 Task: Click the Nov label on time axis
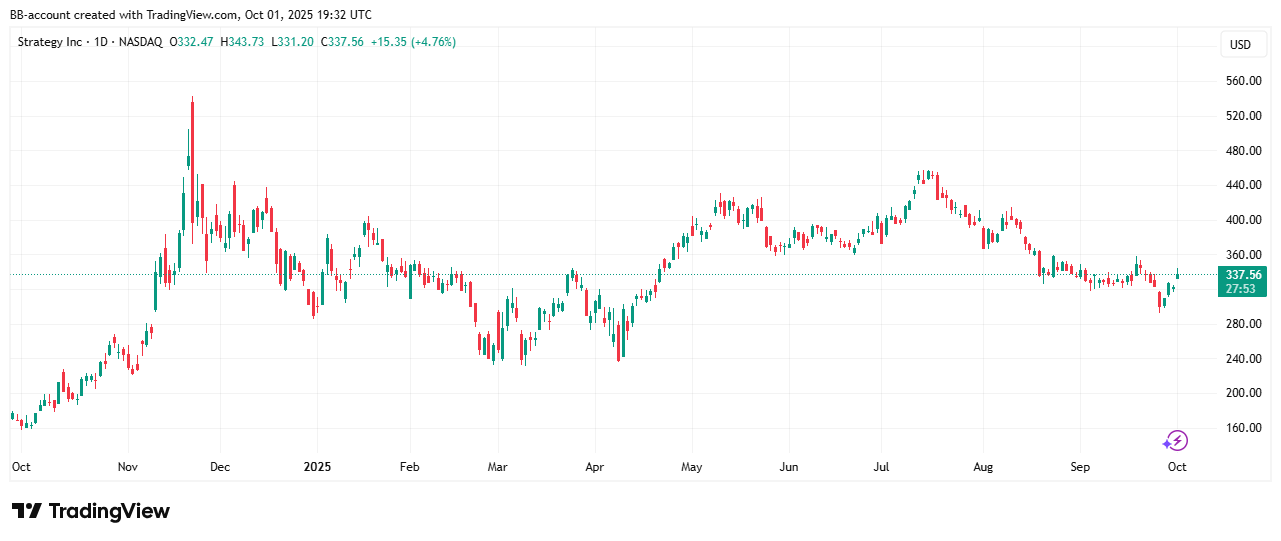[x=127, y=467]
